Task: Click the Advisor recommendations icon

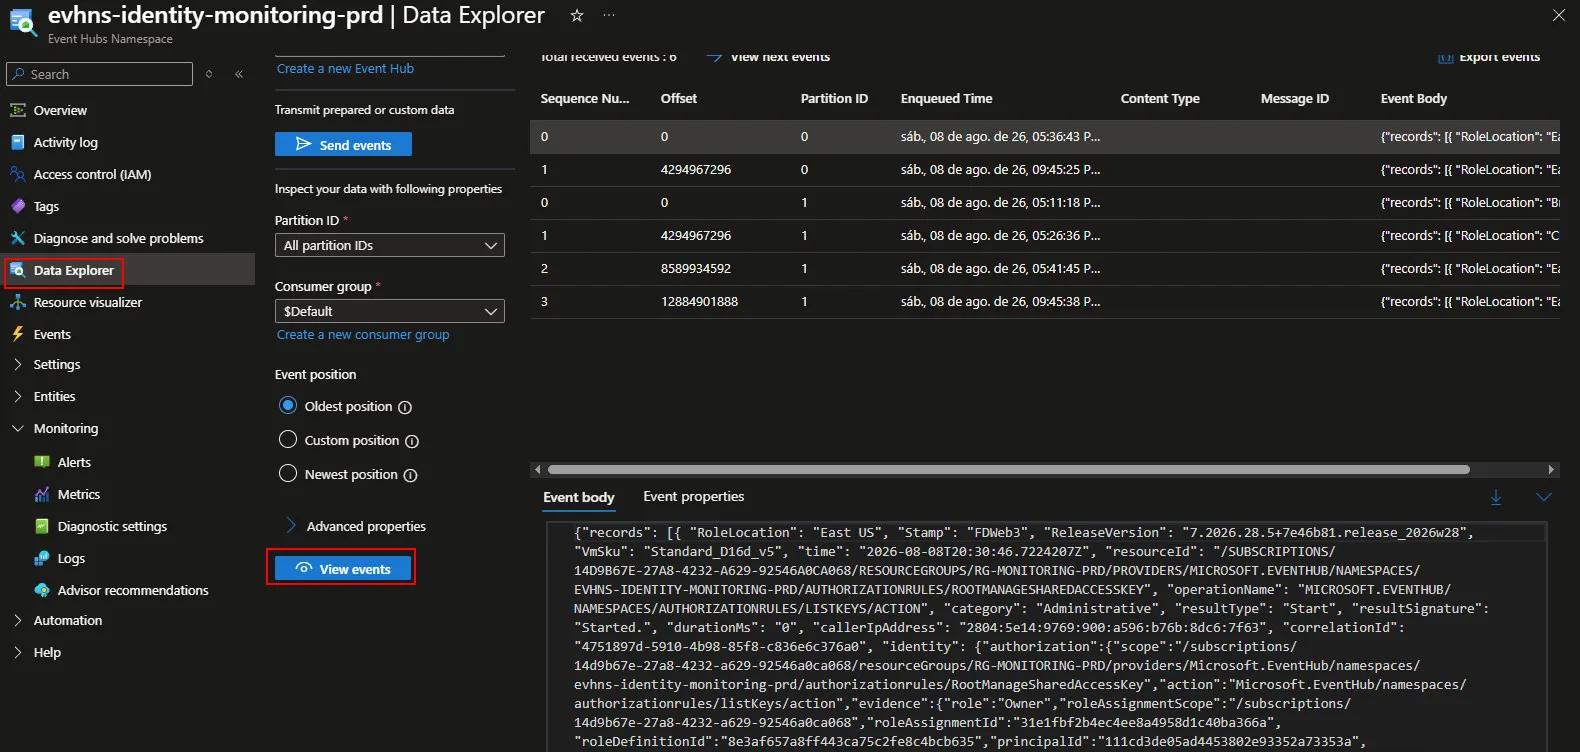Action: [42, 590]
